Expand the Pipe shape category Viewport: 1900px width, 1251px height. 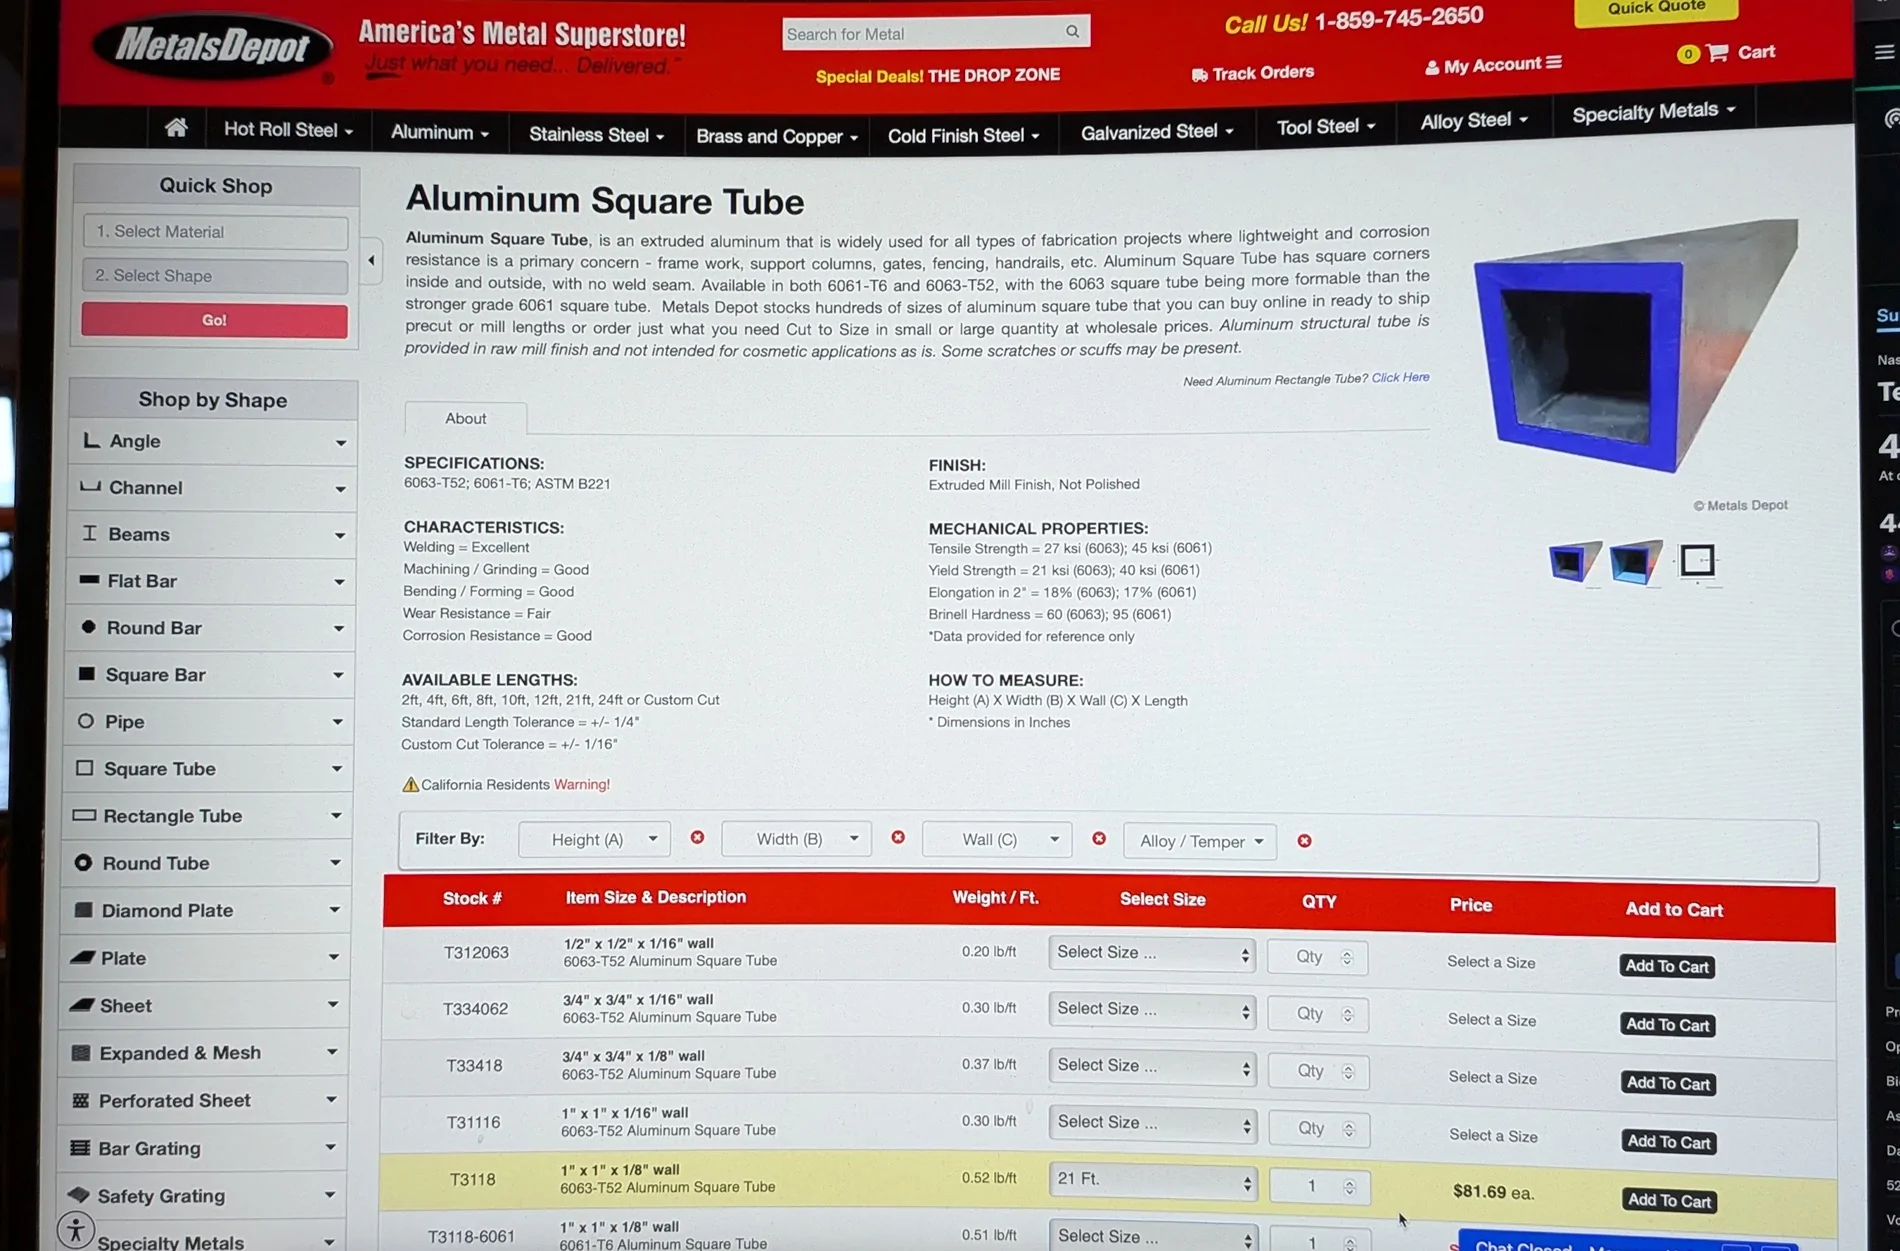(x=208, y=722)
